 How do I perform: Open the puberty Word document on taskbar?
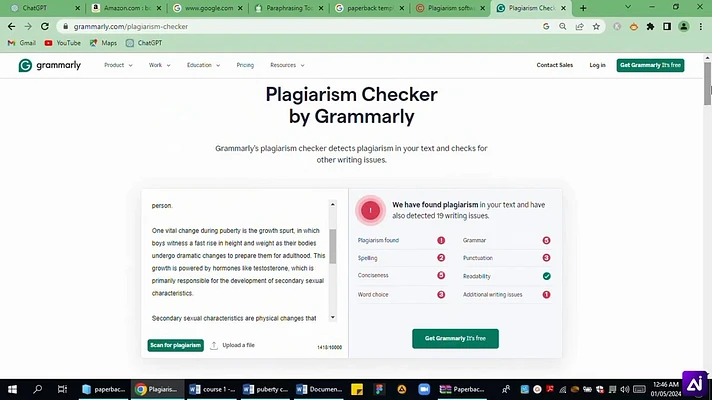pos(266,389)
